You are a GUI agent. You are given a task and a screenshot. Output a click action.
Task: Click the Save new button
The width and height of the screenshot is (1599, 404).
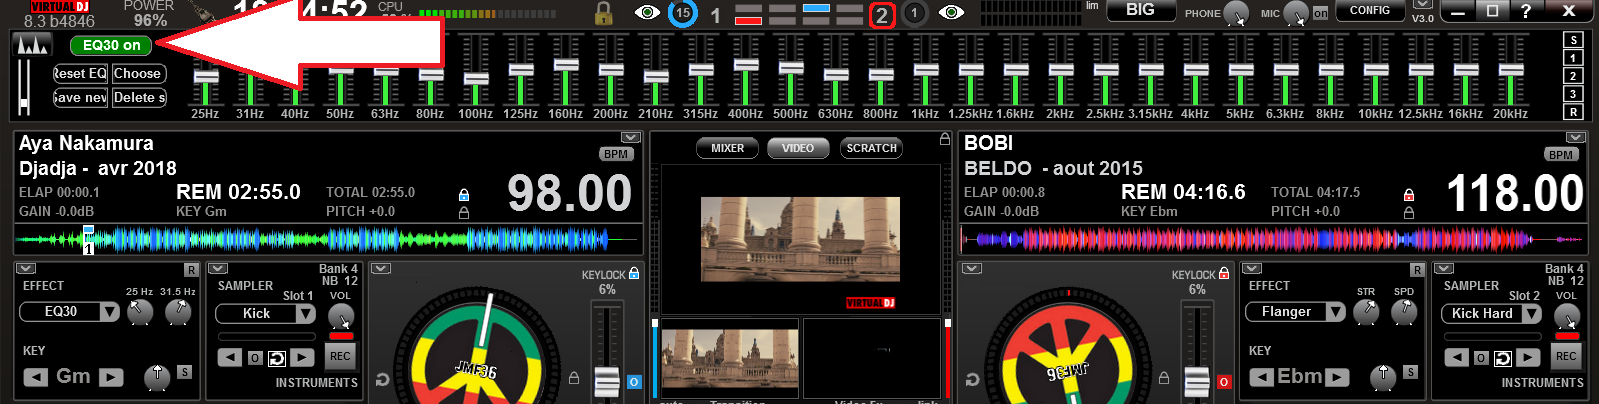click(80, 97)
